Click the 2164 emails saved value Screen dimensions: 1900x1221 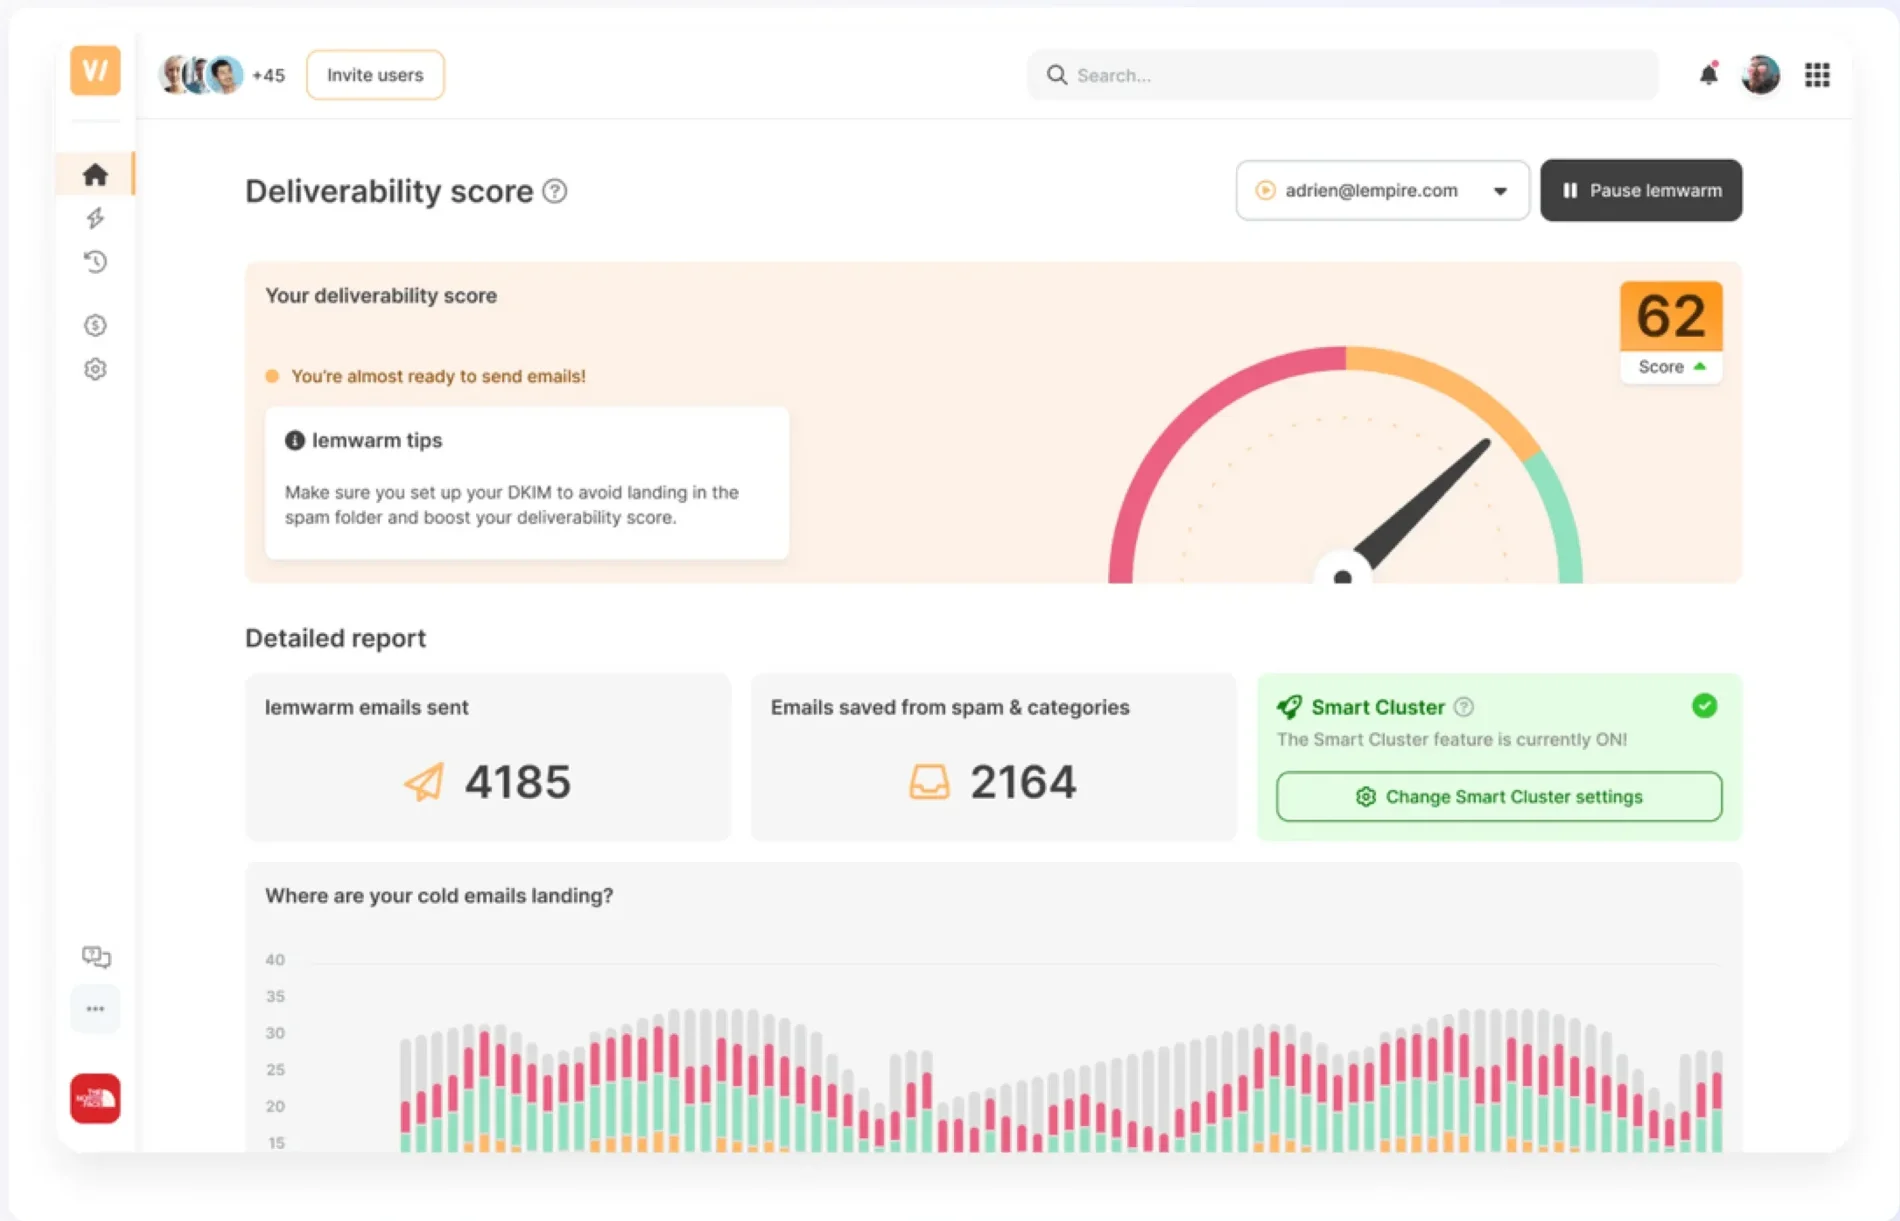coord(1023,781)
